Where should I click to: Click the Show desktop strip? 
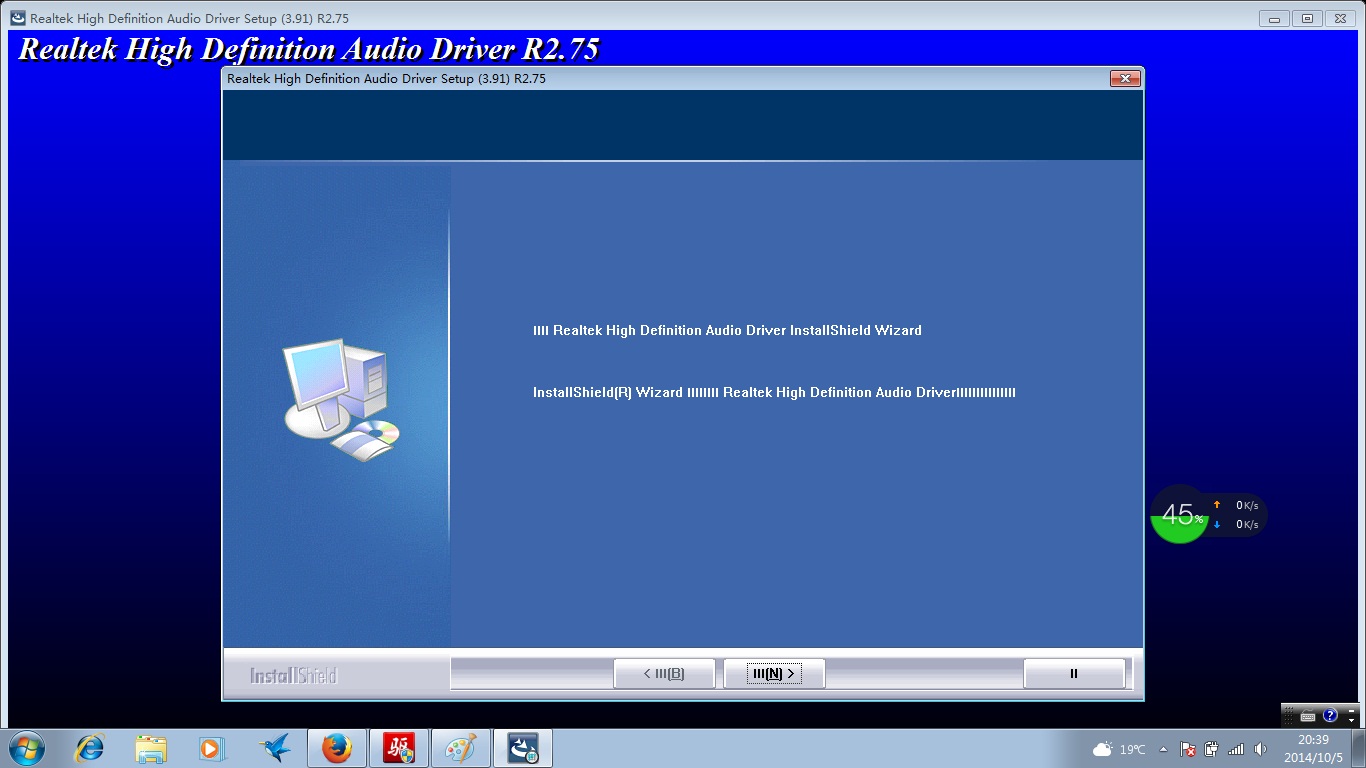pos(1358,748)
